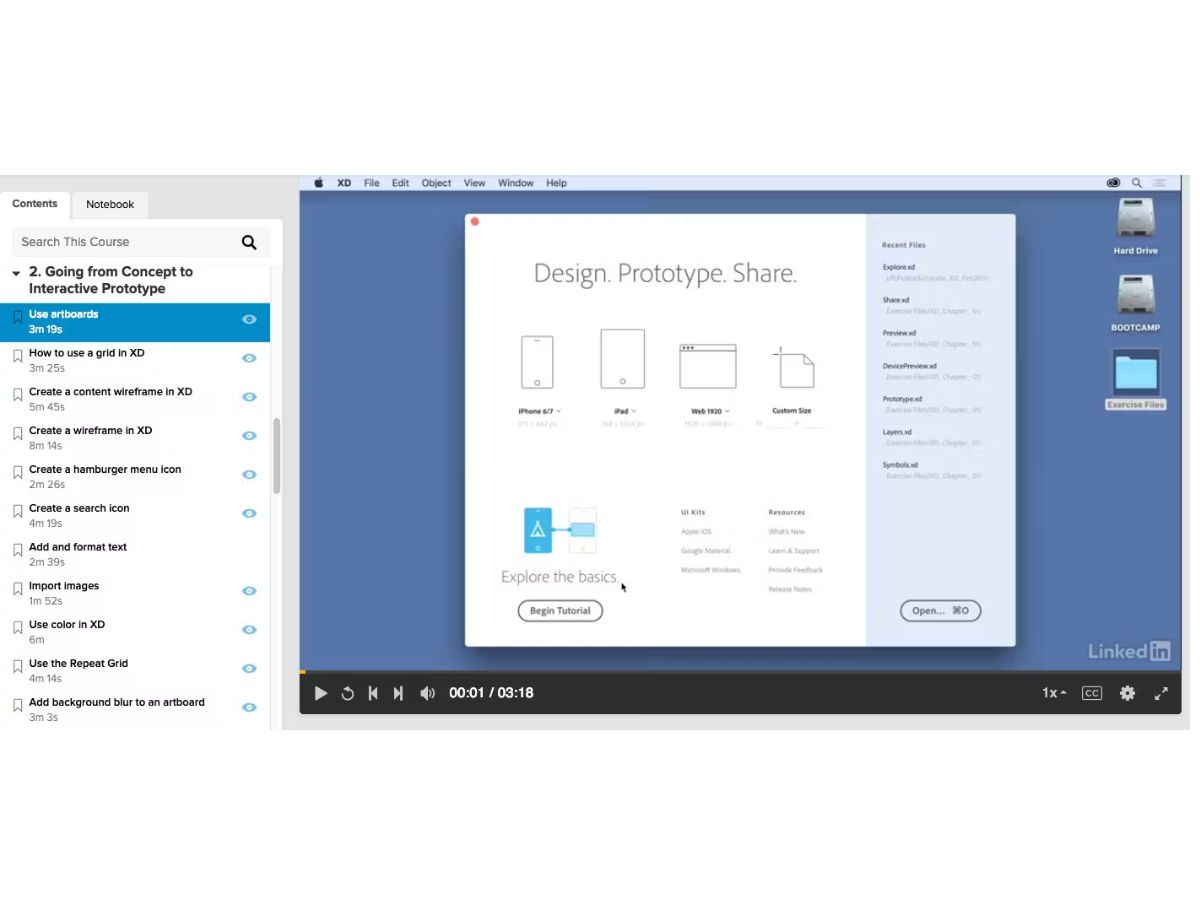Screen dimensions: 1200x900
Task: Collapse the Going from Concept section
Action: [x=16, y=273]
